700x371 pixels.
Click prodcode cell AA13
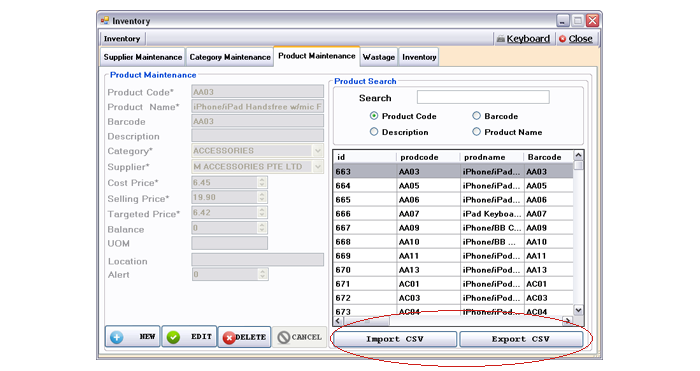tap(429, 270)
